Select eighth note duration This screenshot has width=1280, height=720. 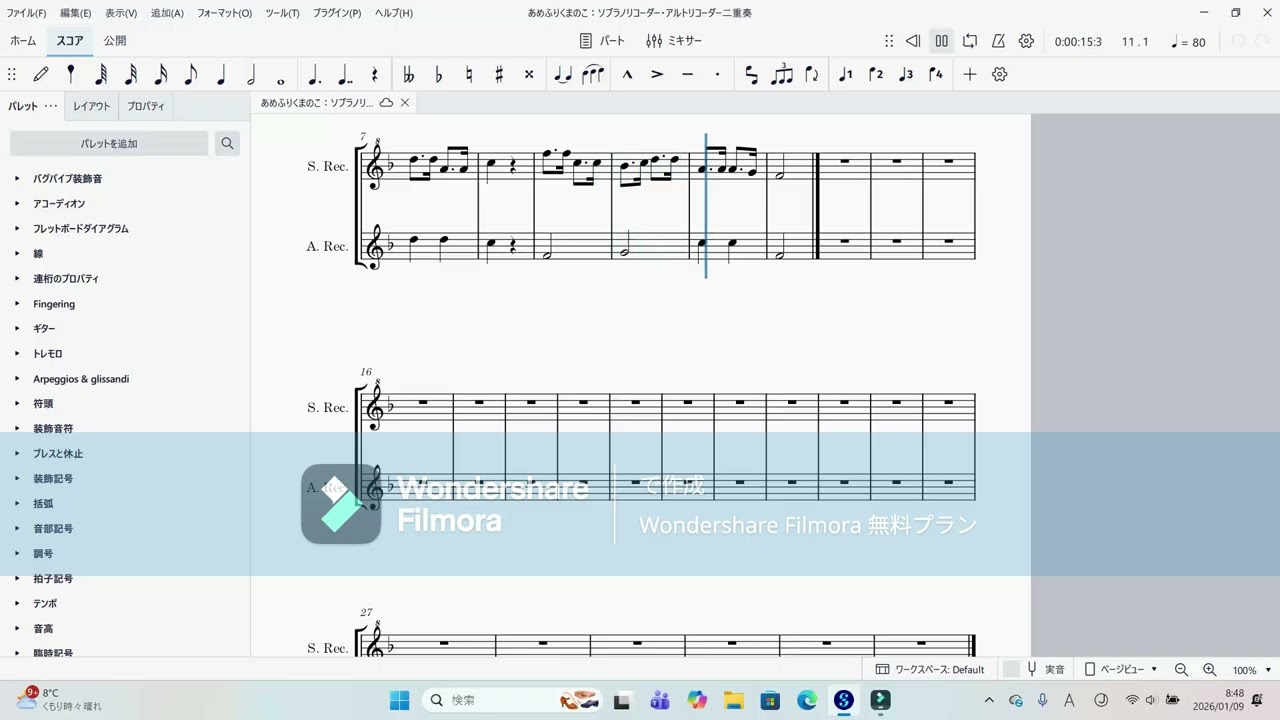tap(190, 74)
